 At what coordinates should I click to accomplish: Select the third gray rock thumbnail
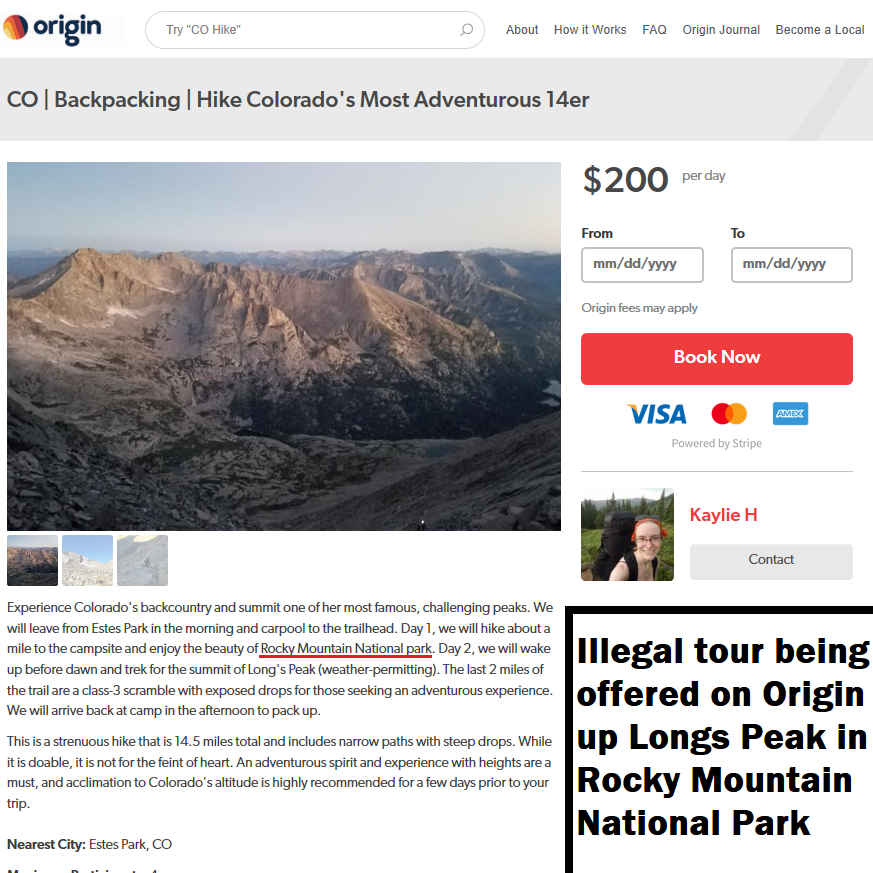[x=143, y=560]
